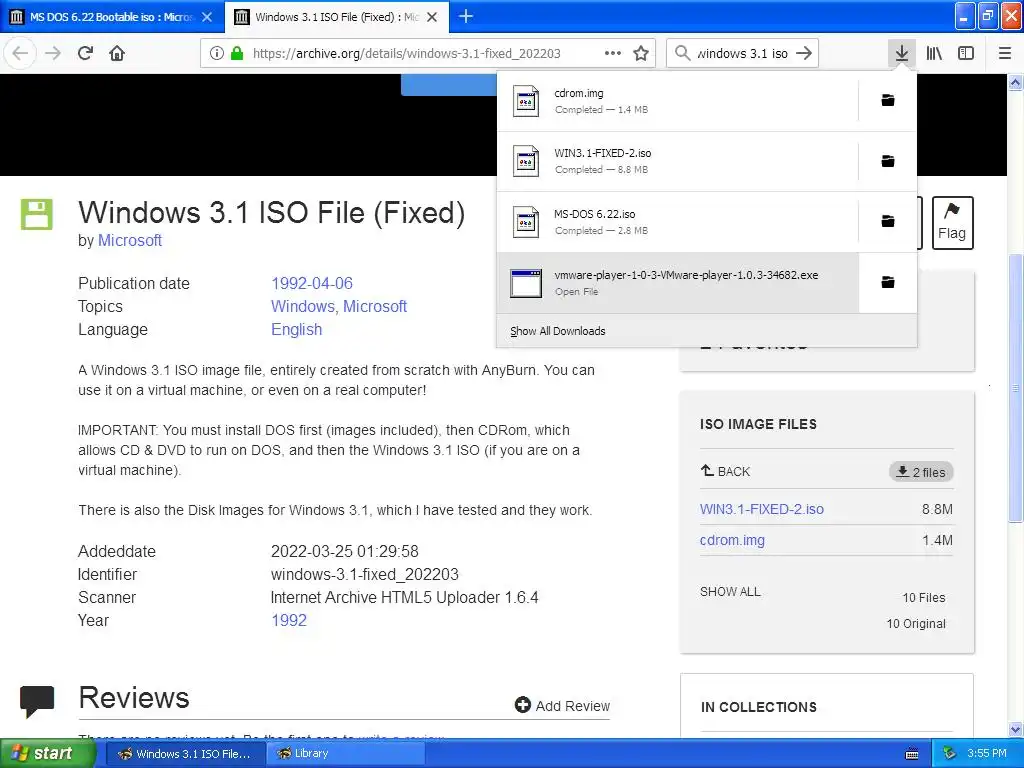The width and height of the screenshot is (1024, 768).
Task: Select the Addeddate value 2022-03-25 01:29:58
Action: (x=345, y=551)
